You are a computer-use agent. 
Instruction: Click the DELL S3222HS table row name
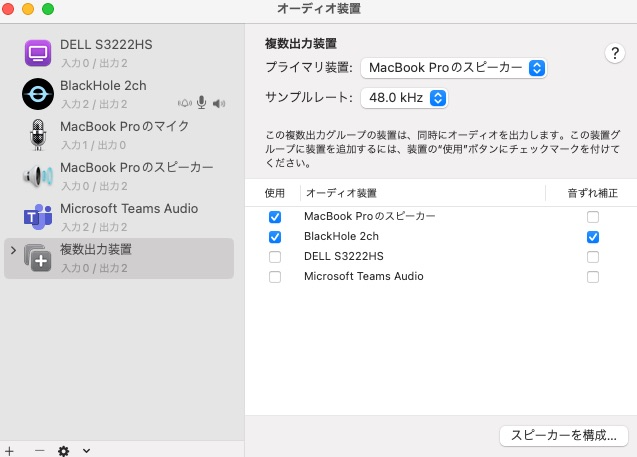(x=344, y=256)
